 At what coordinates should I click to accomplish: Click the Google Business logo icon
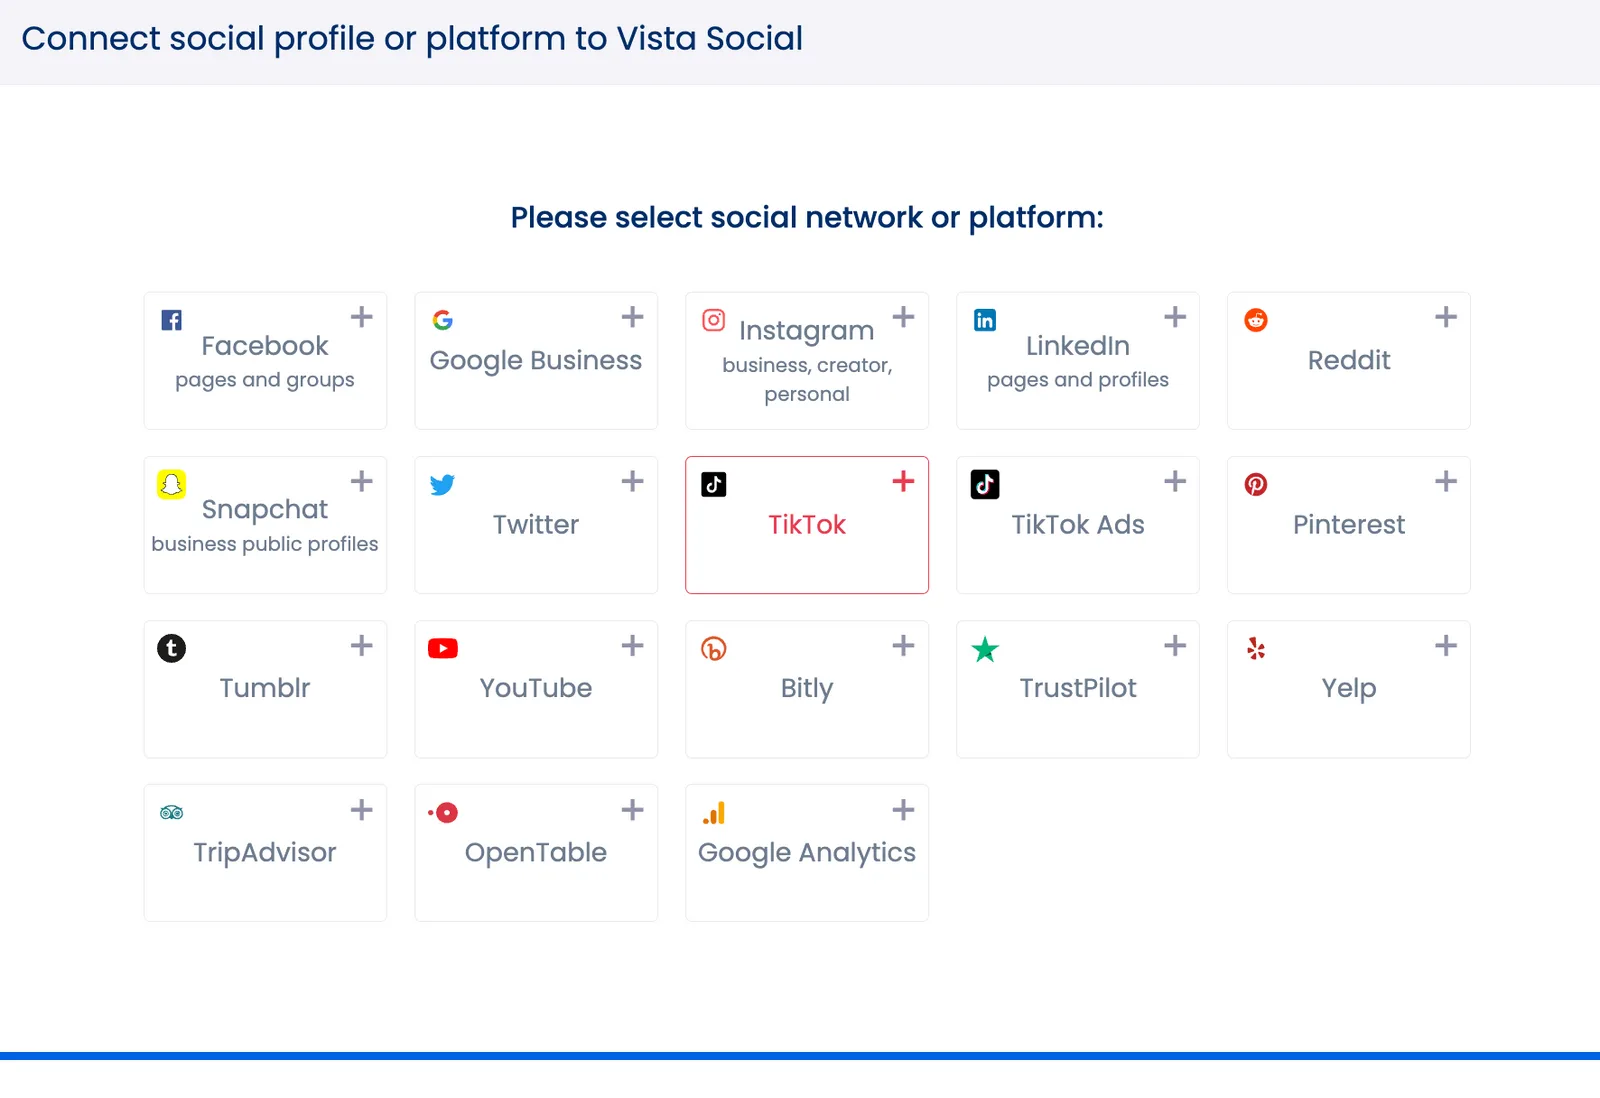(443, 320)
